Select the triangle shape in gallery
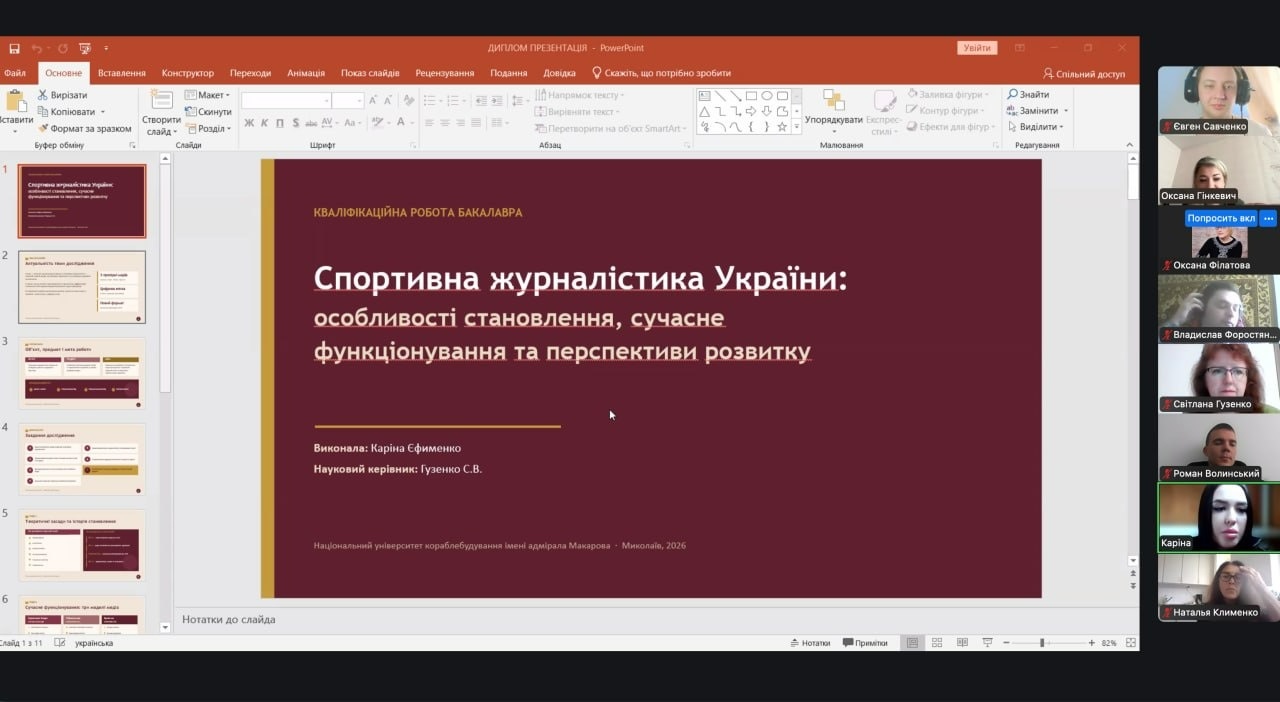Screen dimensions: 1280x702 point(704,111)
